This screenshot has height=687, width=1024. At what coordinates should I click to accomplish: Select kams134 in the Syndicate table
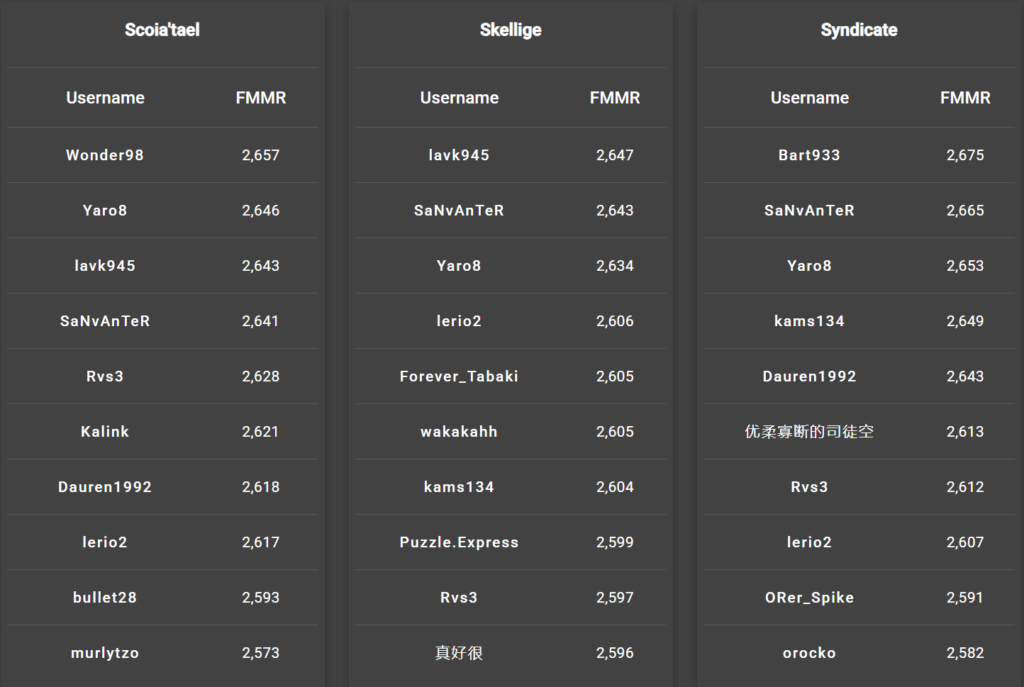[x=809, y=321]
